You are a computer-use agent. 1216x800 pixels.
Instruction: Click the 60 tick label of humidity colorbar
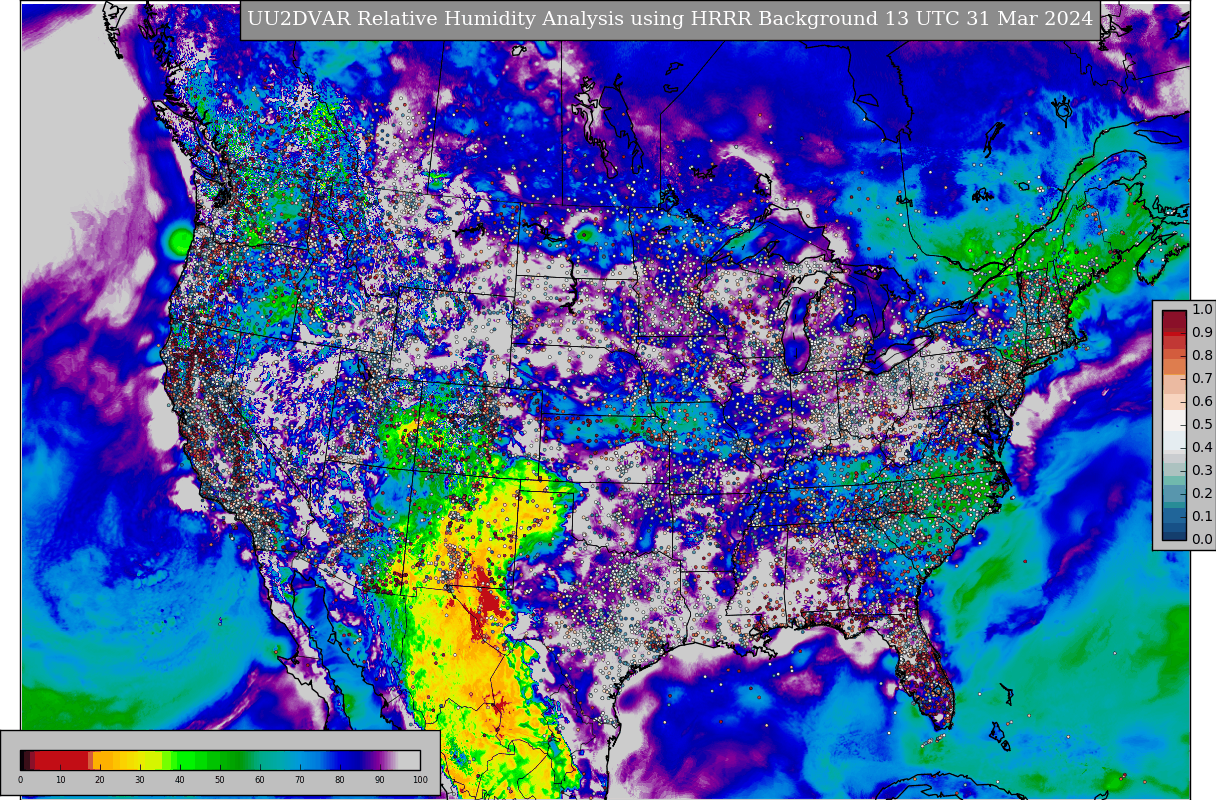coord(260,780)
